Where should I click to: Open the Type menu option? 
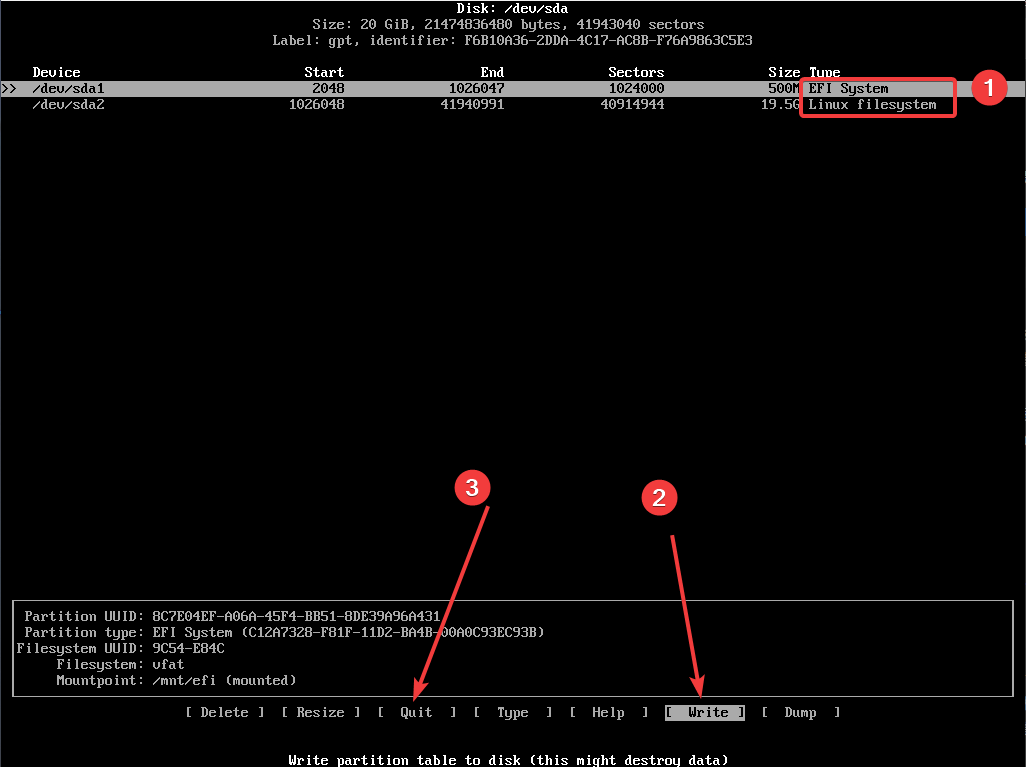point(512,713)
